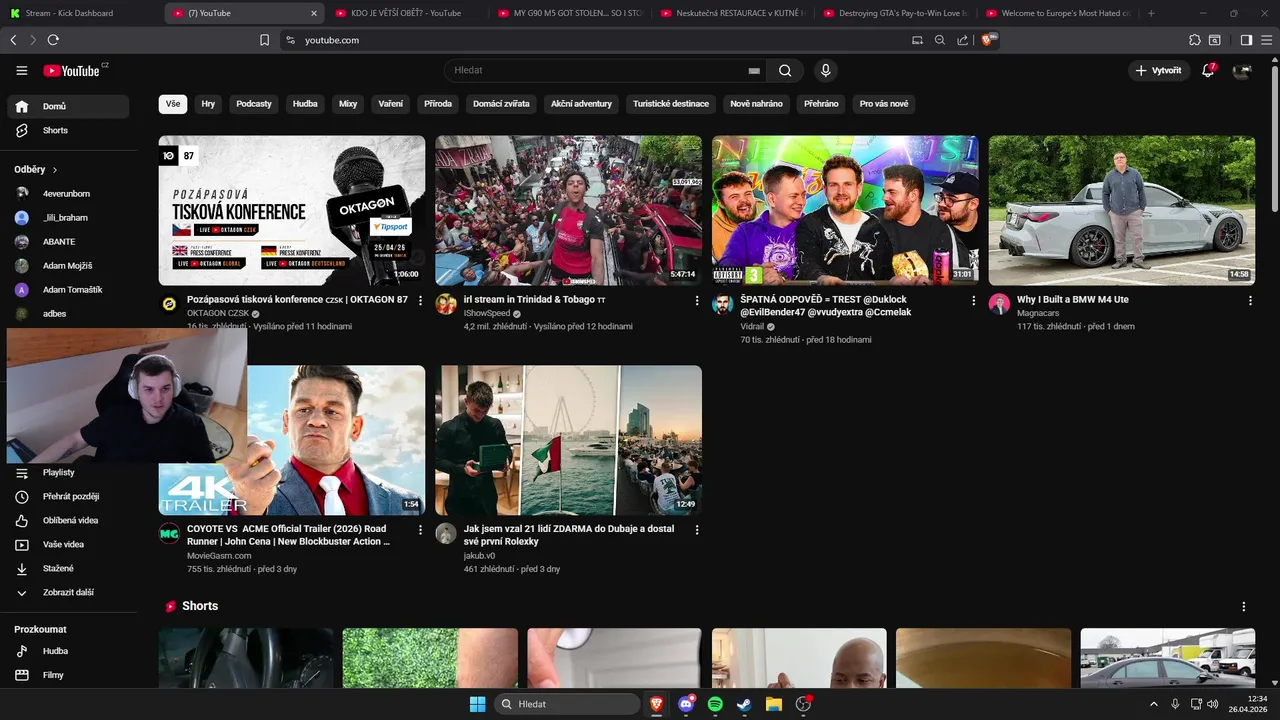This screenshot has height=720, width=1280.
Task: Open Oblíbená videa in sidebar
Action: click(x=68, y=520)
